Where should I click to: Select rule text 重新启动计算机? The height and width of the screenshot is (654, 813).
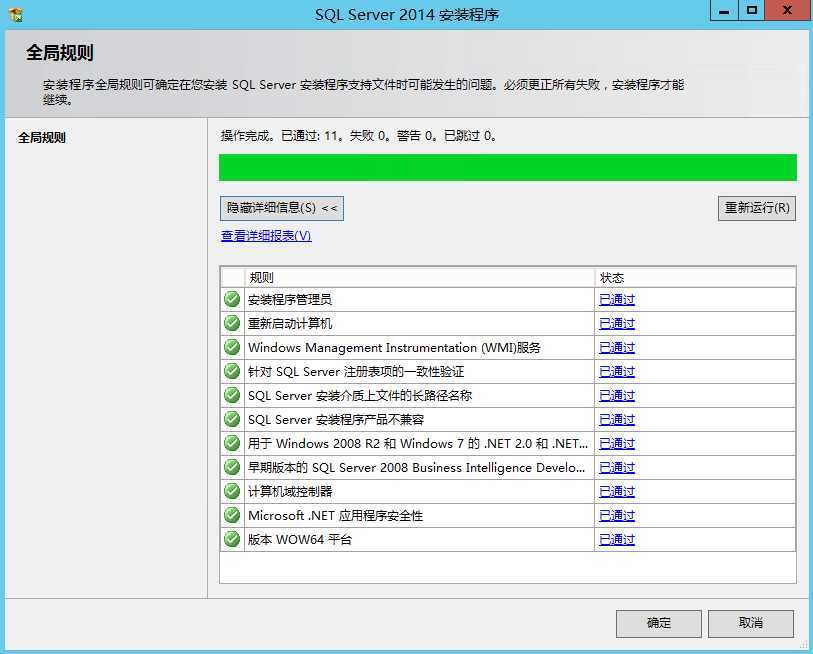(x=290, y=324)
